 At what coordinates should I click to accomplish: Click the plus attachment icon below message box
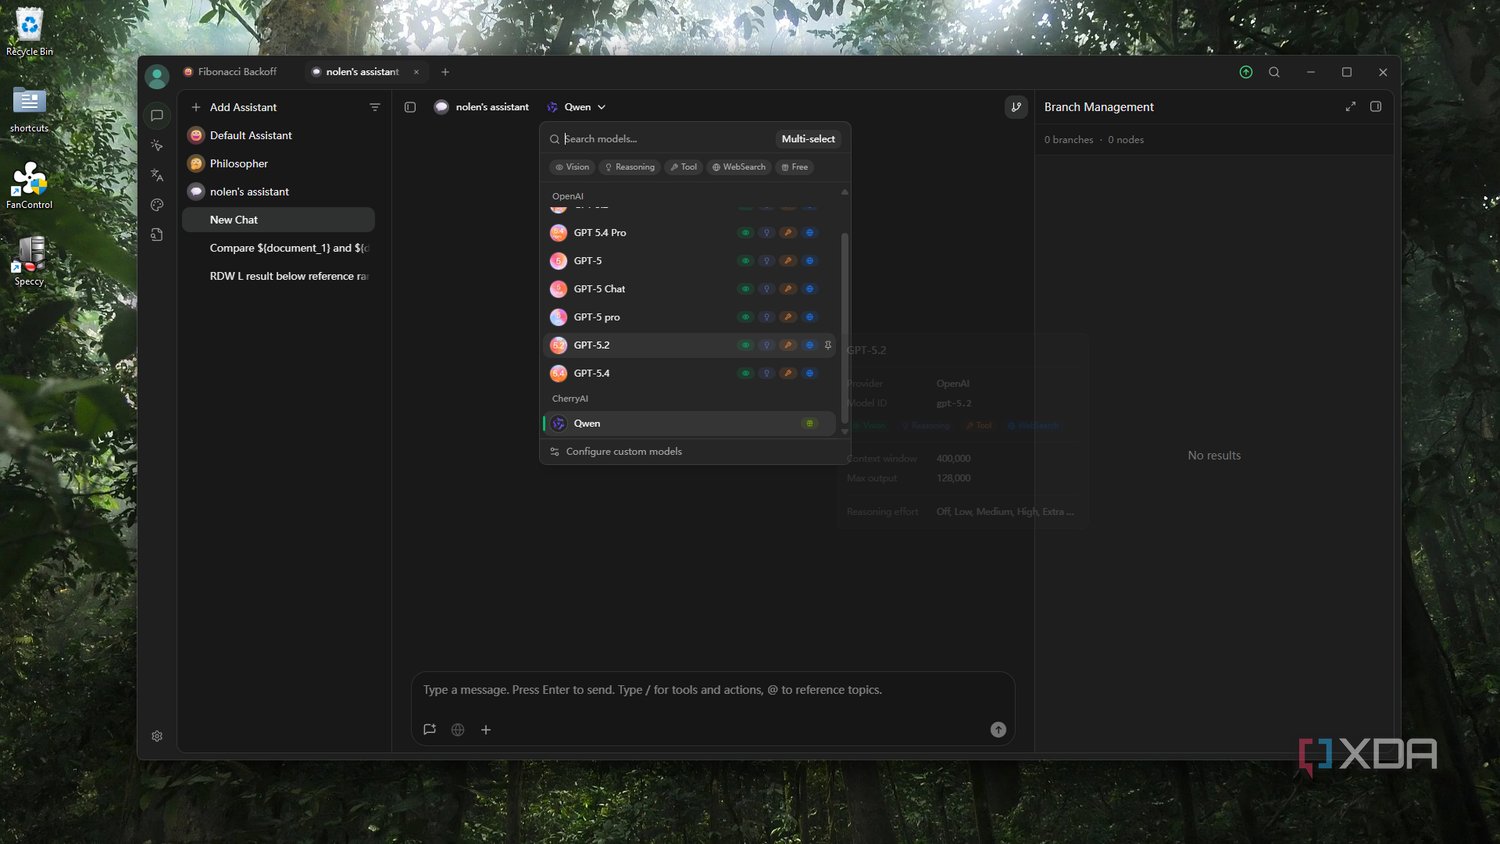click(x=486, y=730)
